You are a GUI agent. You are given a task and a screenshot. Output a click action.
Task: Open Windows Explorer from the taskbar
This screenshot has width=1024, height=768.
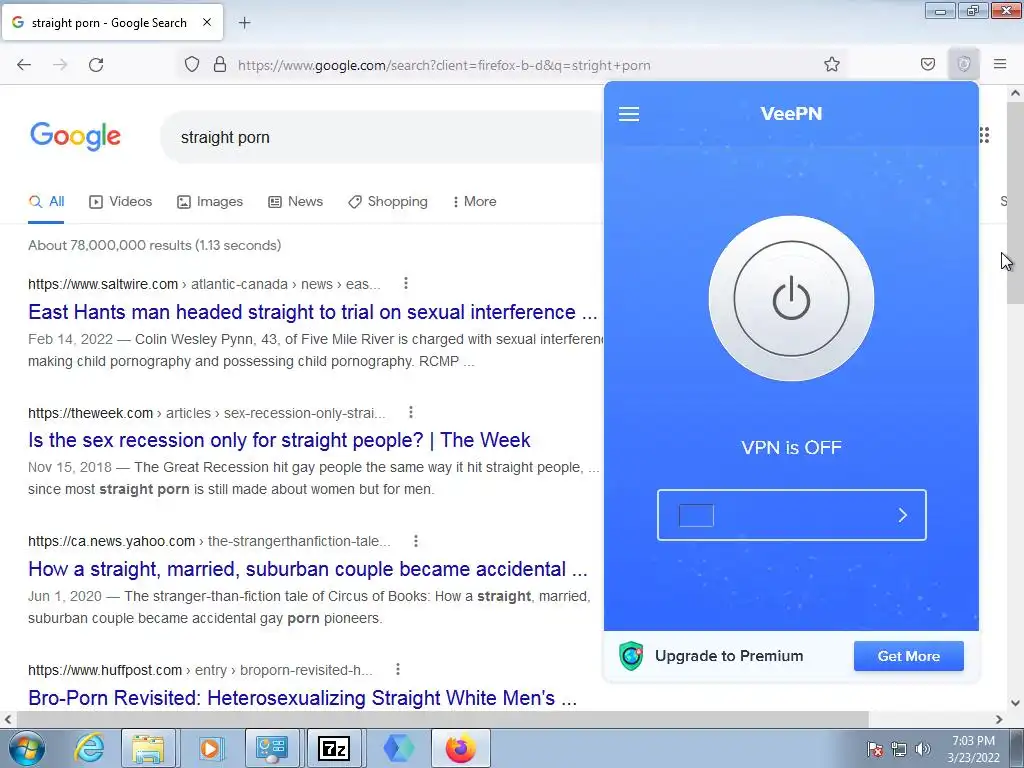[148, 748]
